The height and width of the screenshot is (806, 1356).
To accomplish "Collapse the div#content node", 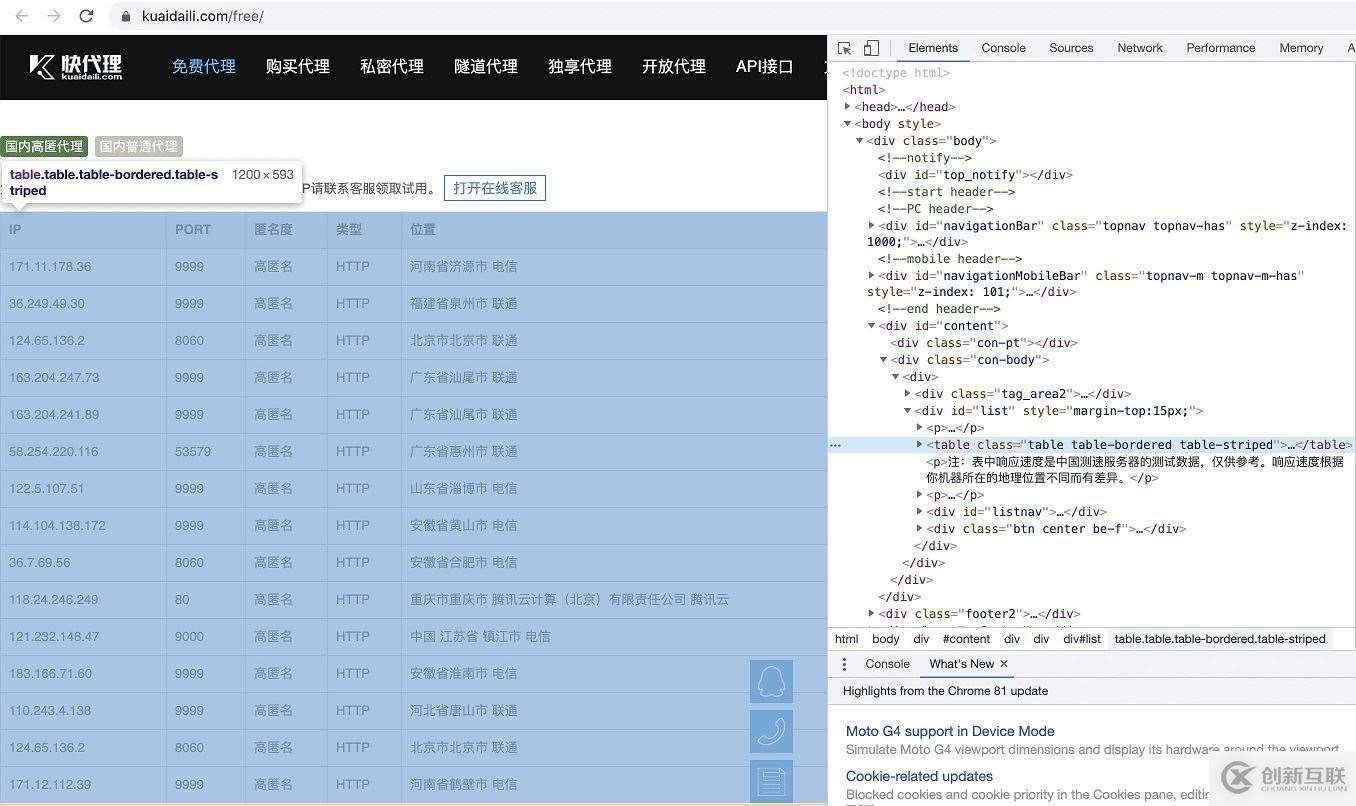I will (x=871, y=325).
